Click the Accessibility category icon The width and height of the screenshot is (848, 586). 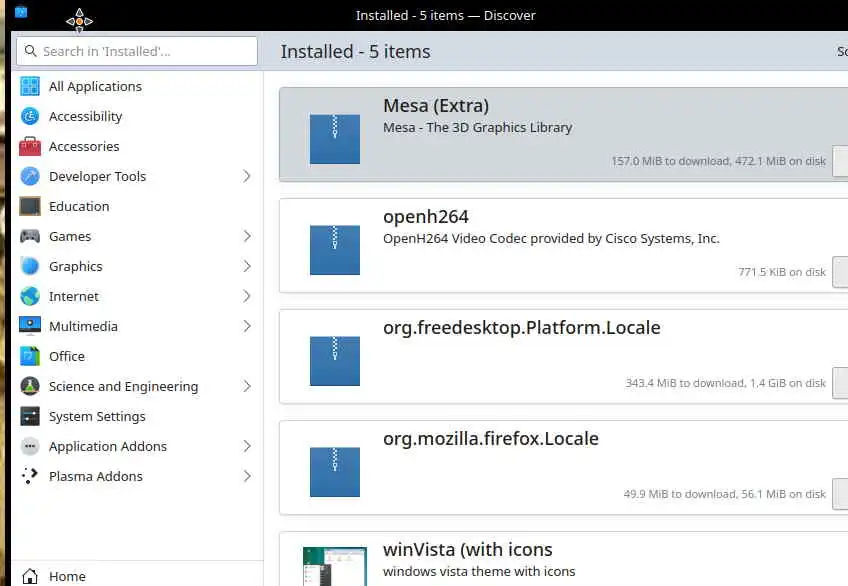[30, 116]
